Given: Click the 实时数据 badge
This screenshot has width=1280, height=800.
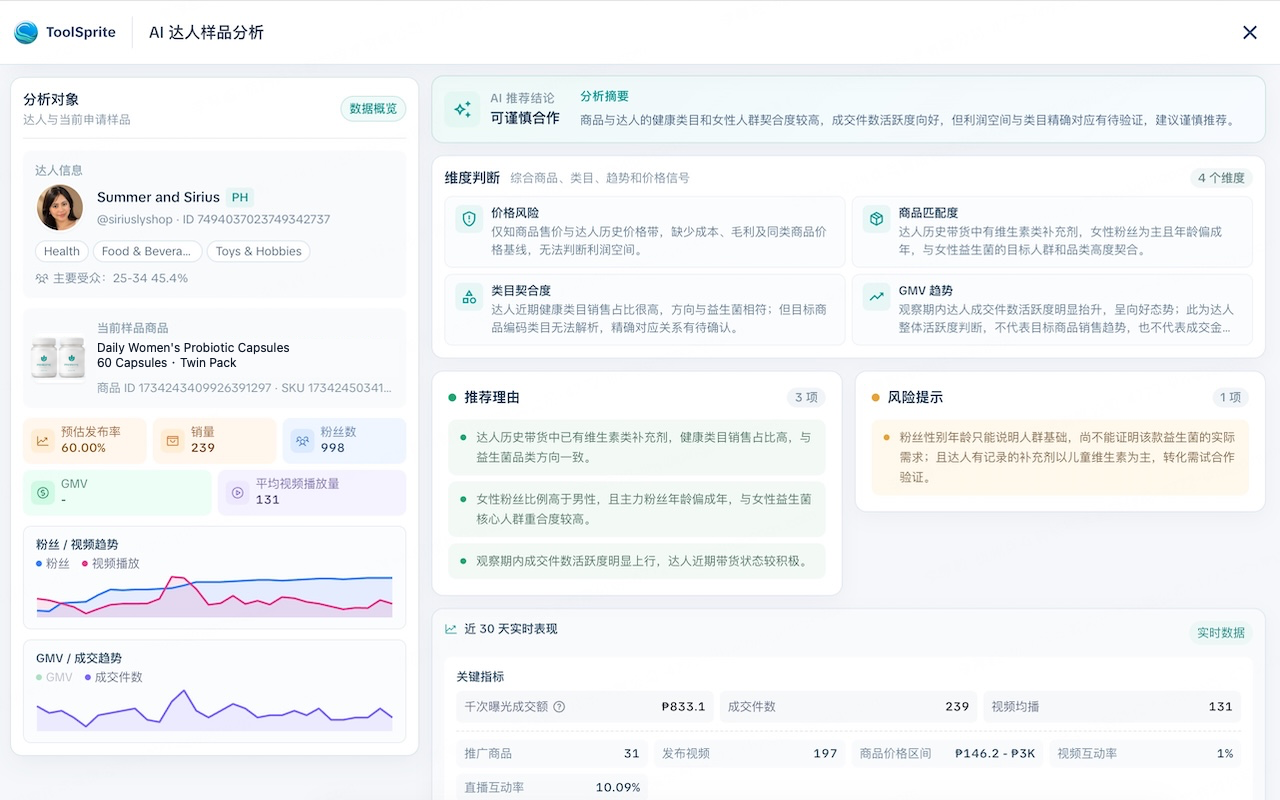Looking at the screenshot, I should pyautogui.click(x=1220, y=633).
